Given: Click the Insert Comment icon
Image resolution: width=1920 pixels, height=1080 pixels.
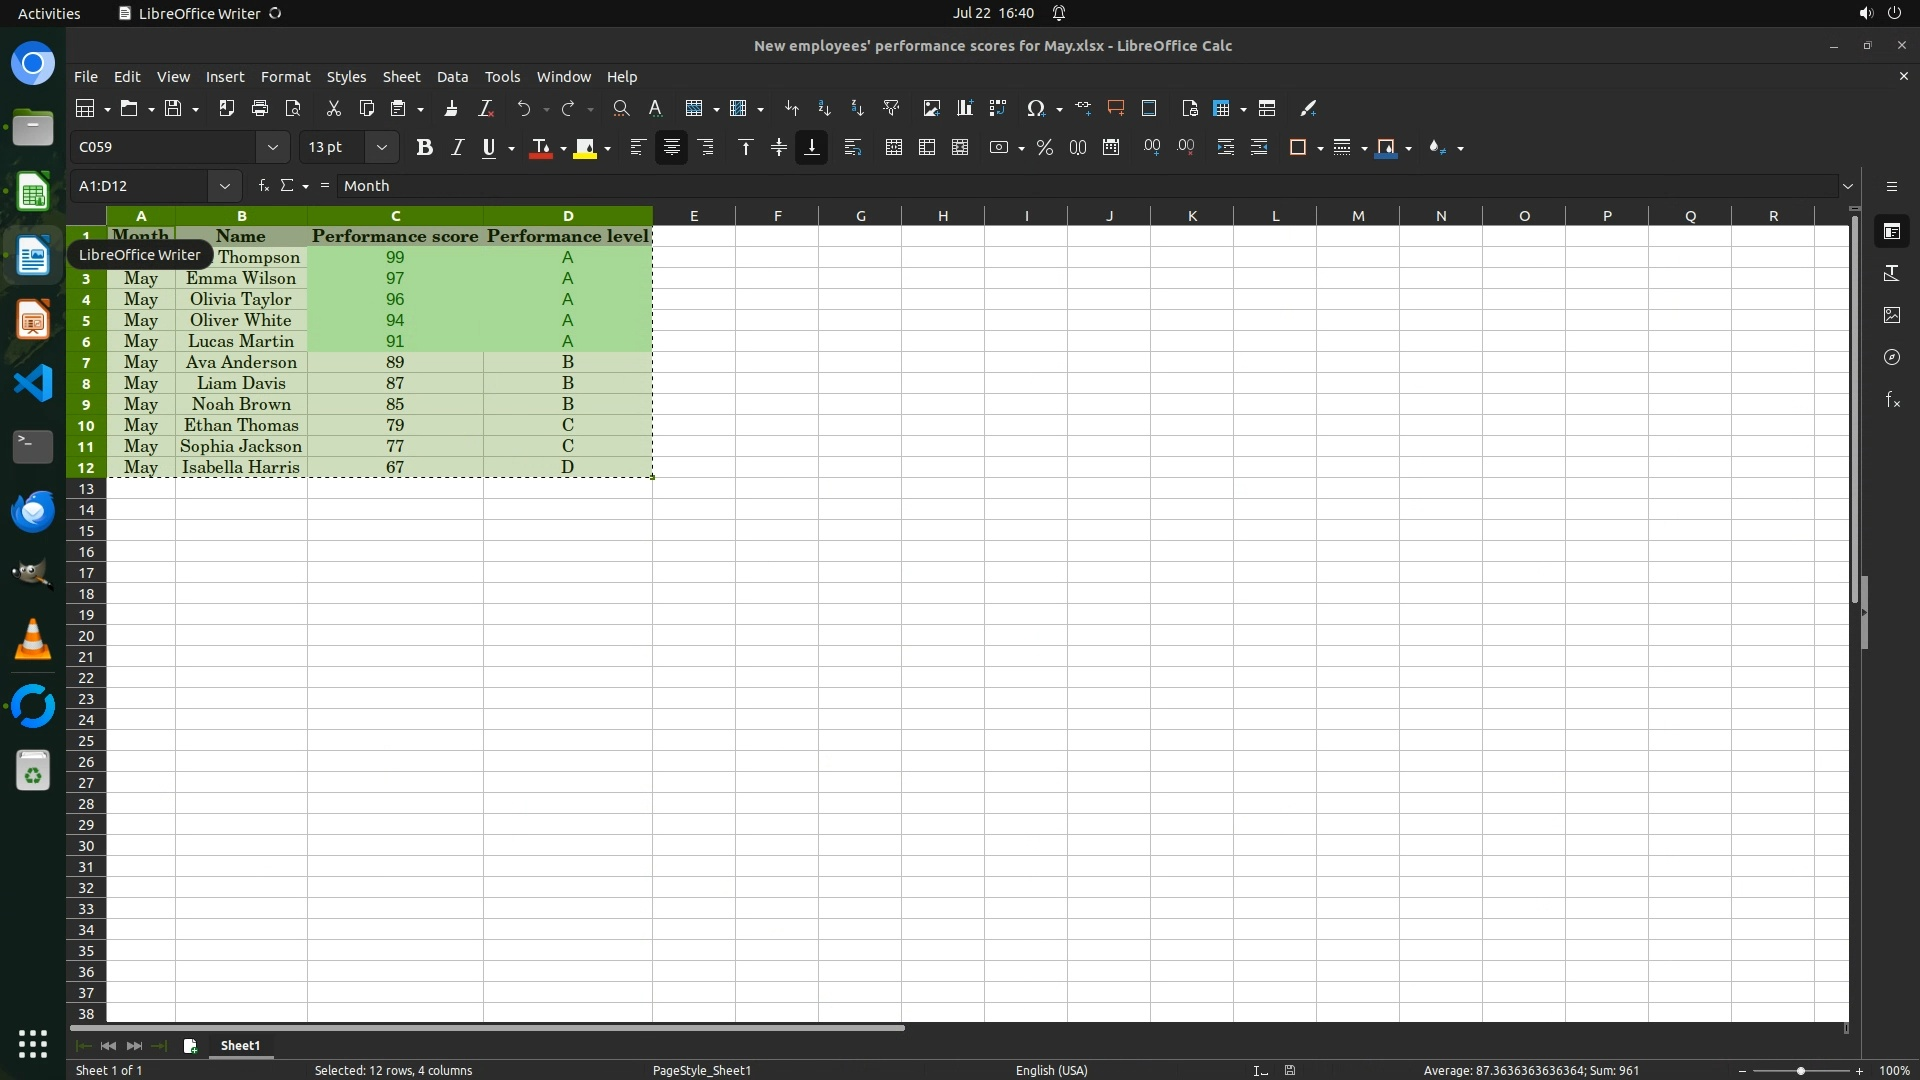Looking at the screenshot, I should tap(1116, 108).
